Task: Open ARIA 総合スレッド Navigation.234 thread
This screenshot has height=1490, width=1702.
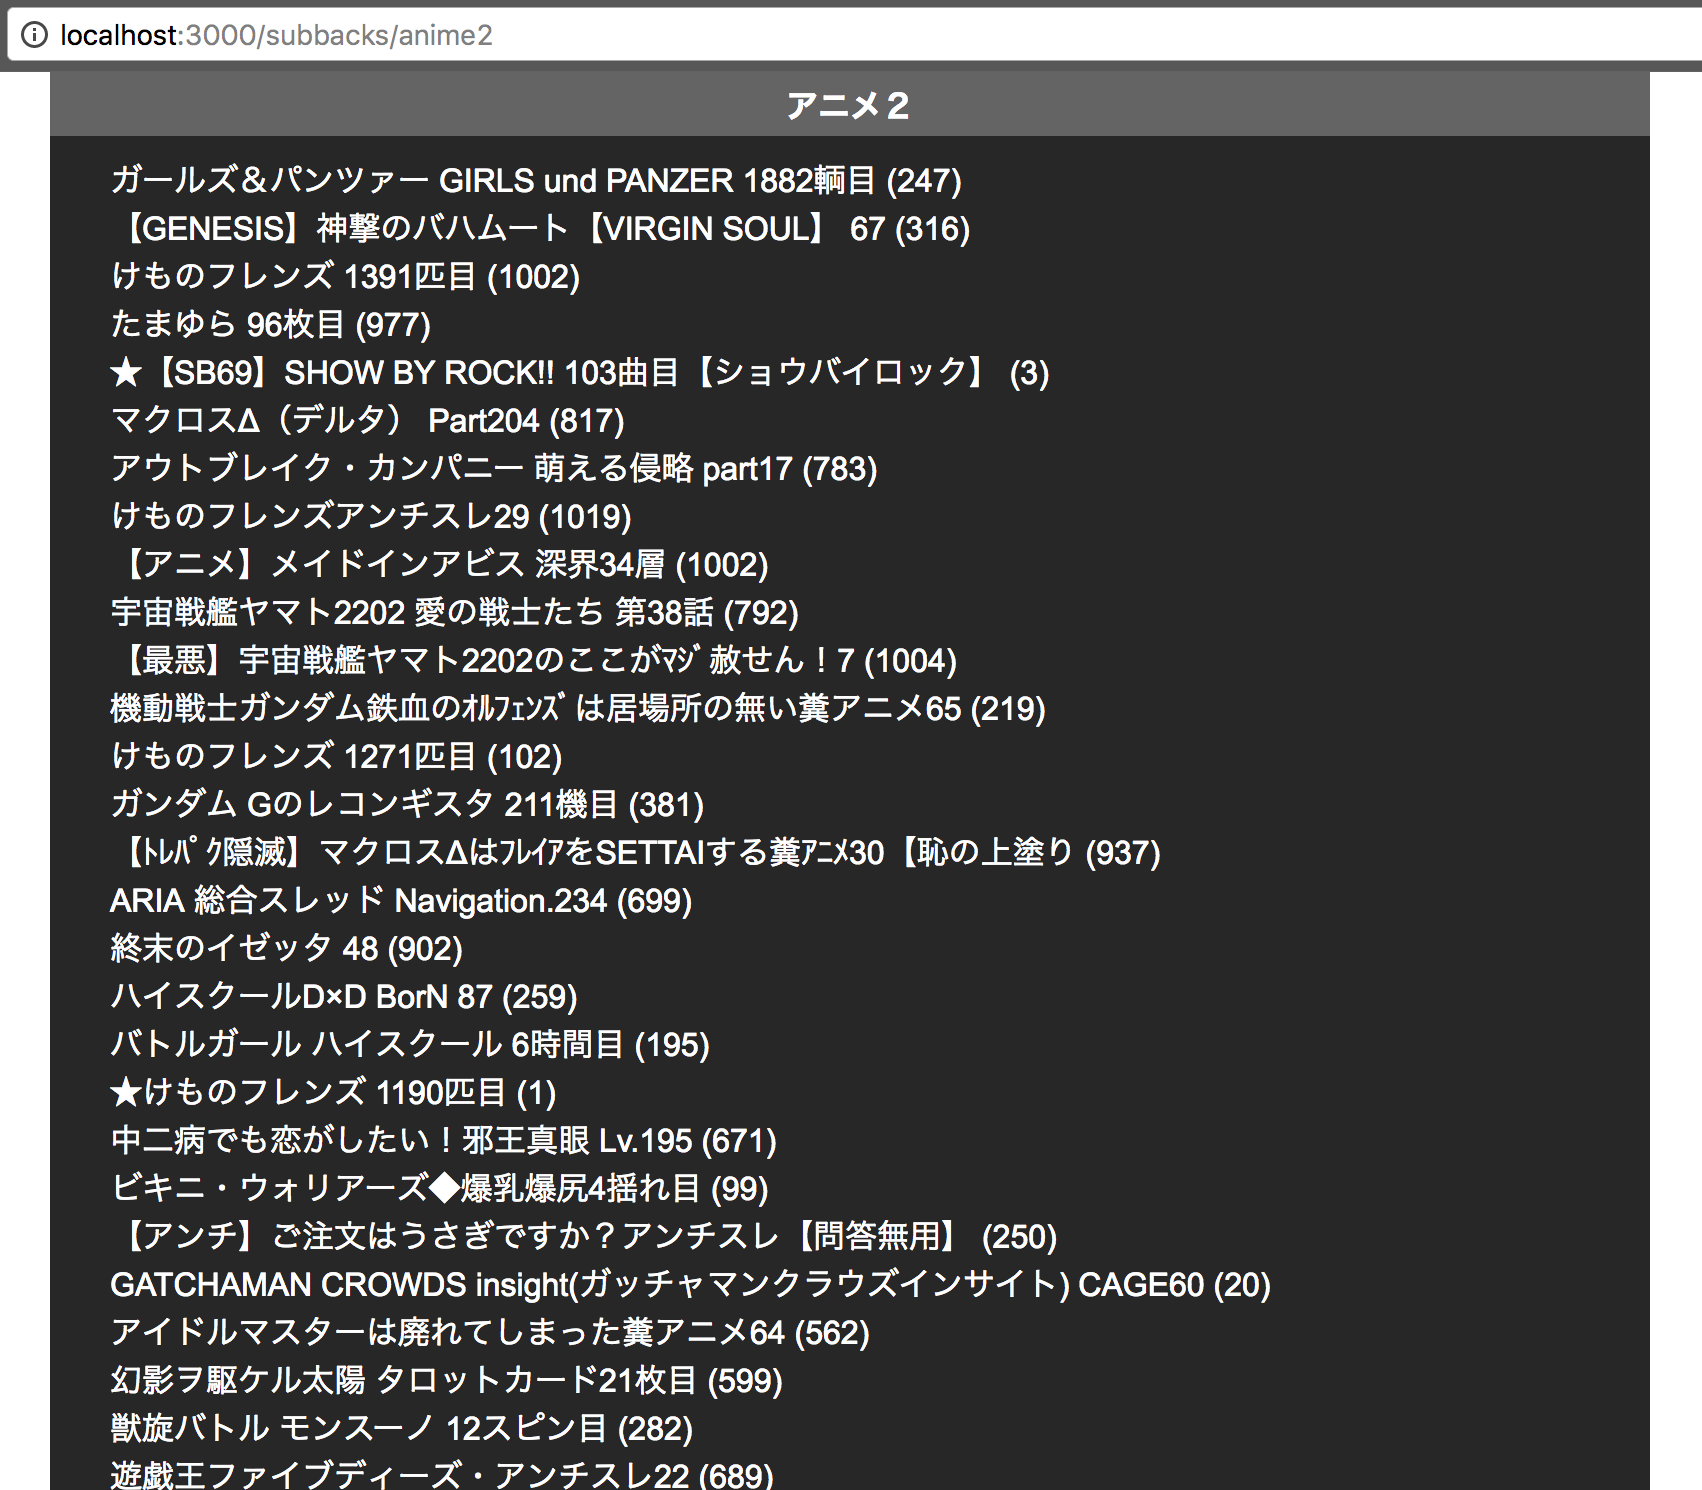Action: tap(401, 900)
